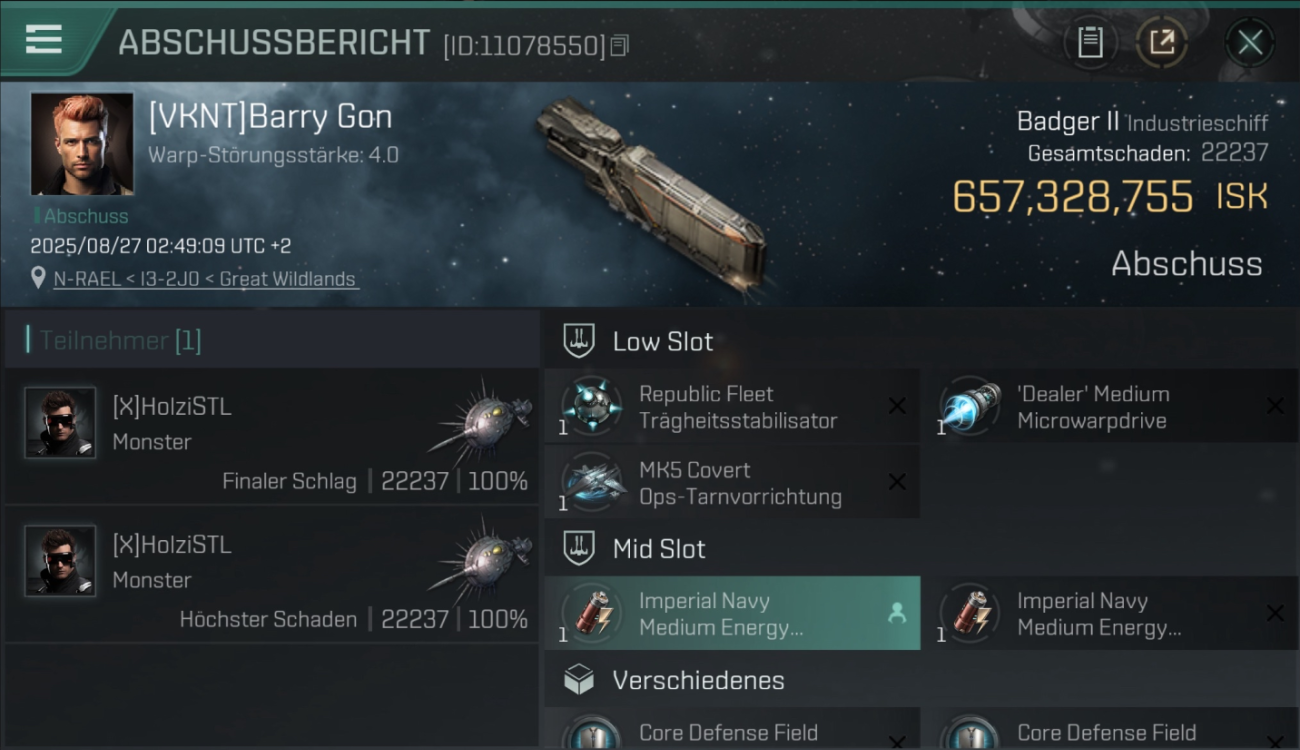This screenshot has height=750, width=1300.
Task: Click the clipboard icon in the header
Action: coord(1090,42)
